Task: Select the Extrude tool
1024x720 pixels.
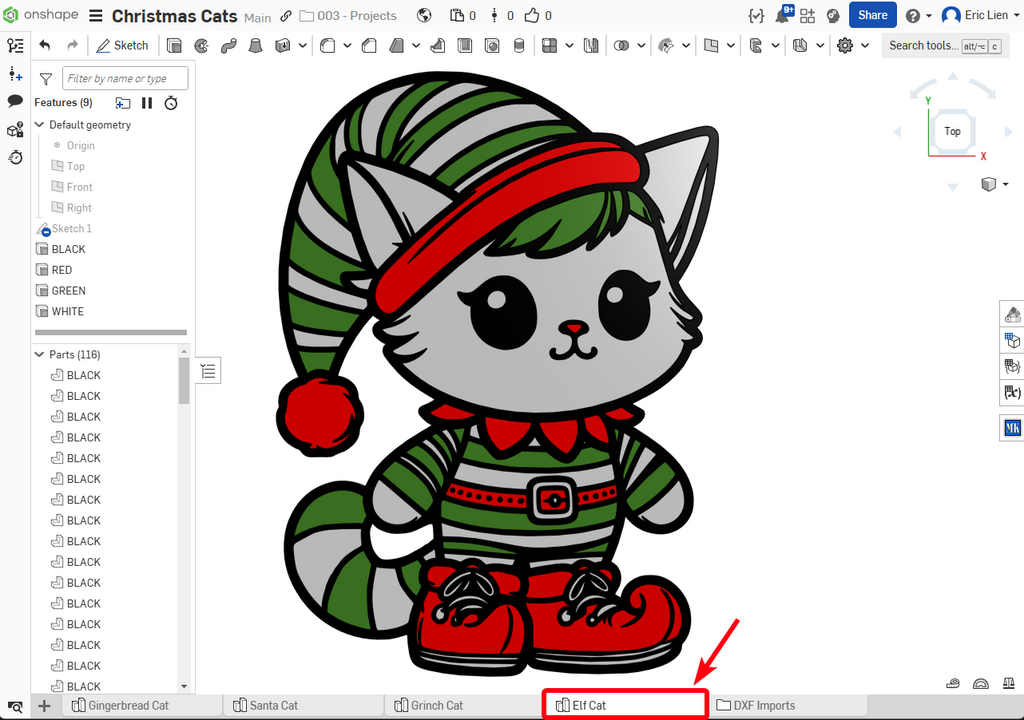Action: click(x=174, y=46)
